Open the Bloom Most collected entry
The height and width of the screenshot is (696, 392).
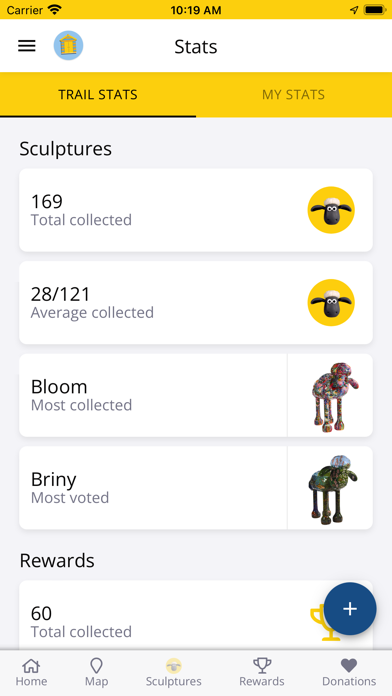tap(196, 395)
